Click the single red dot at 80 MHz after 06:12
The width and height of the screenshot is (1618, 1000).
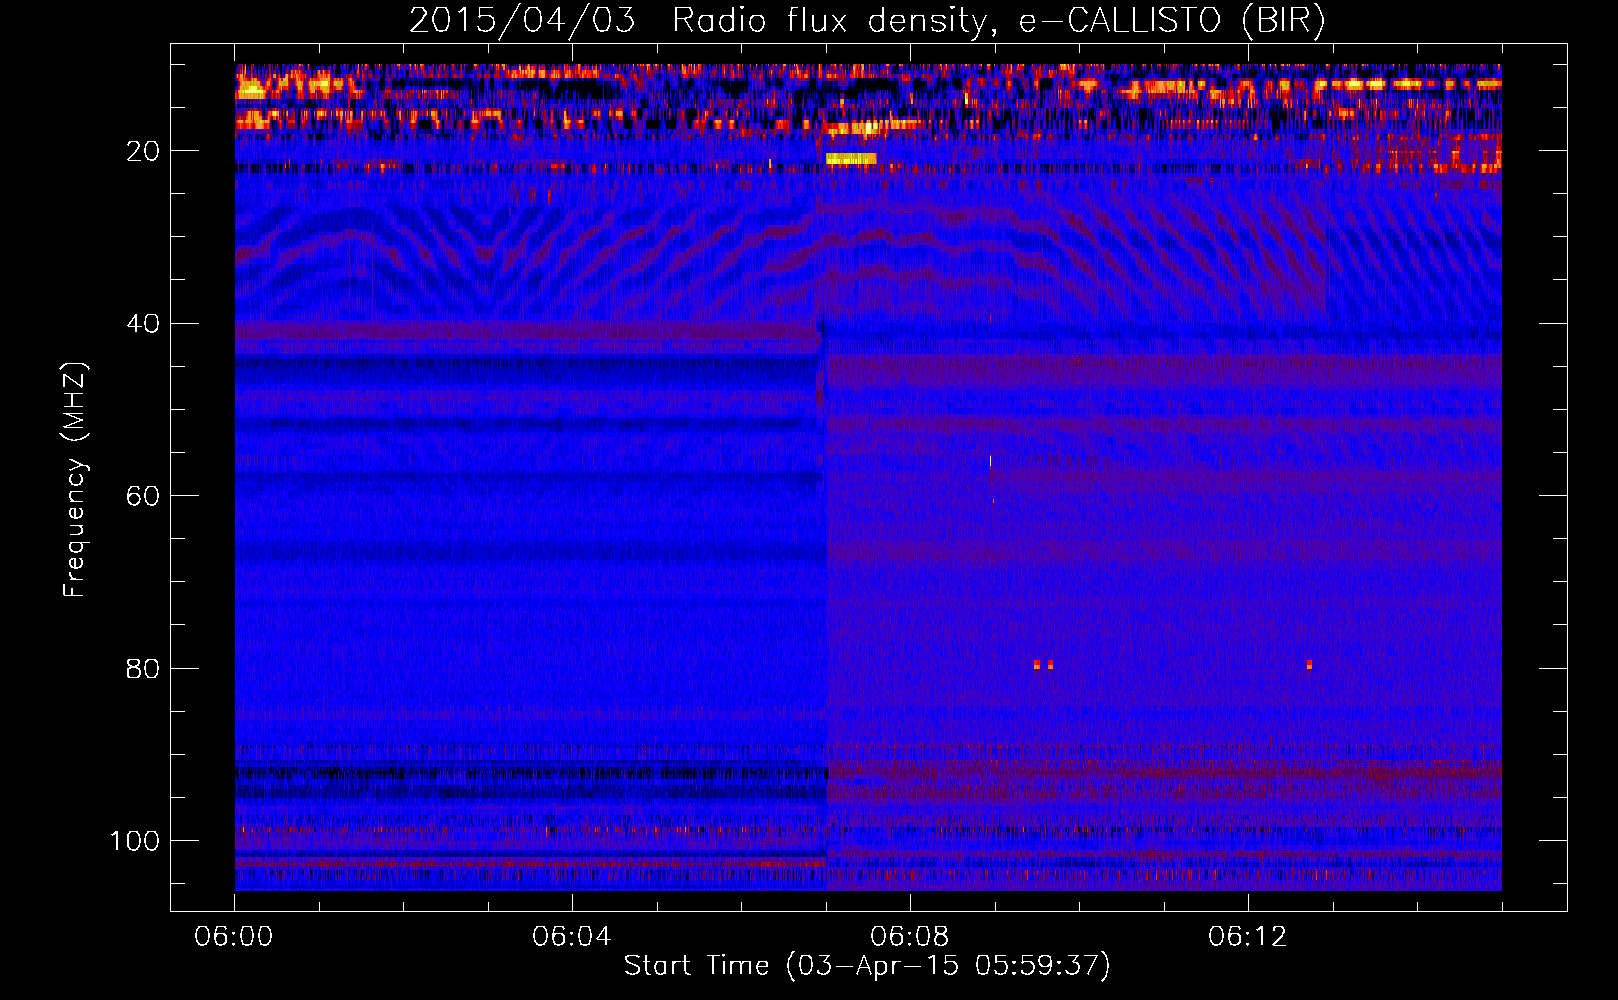pos(1309,664)
